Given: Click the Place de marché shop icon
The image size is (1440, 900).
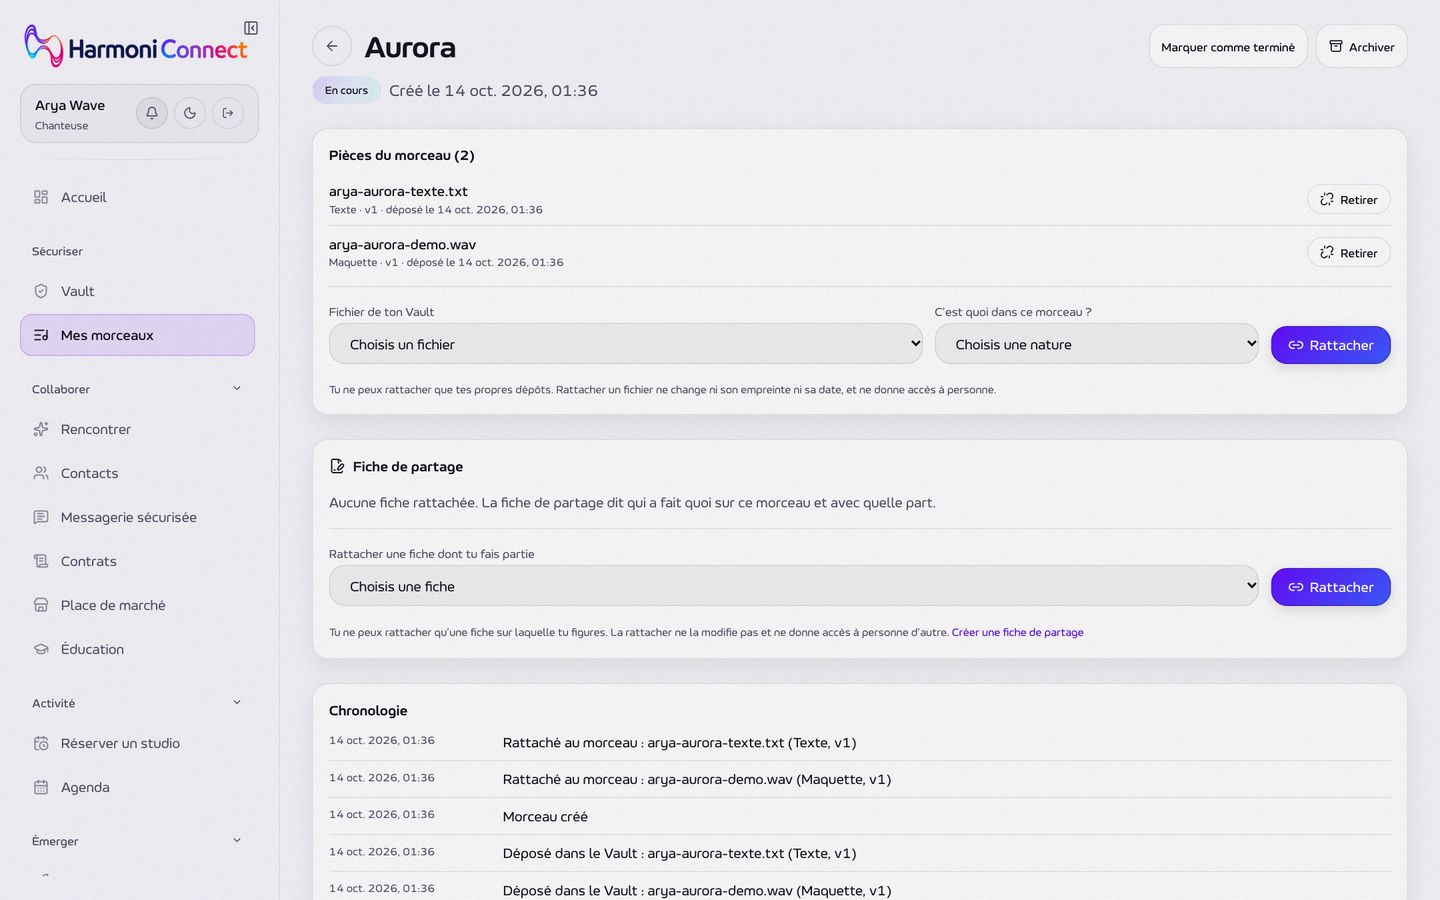Looking at the screenshot, I should coord(41,605).
